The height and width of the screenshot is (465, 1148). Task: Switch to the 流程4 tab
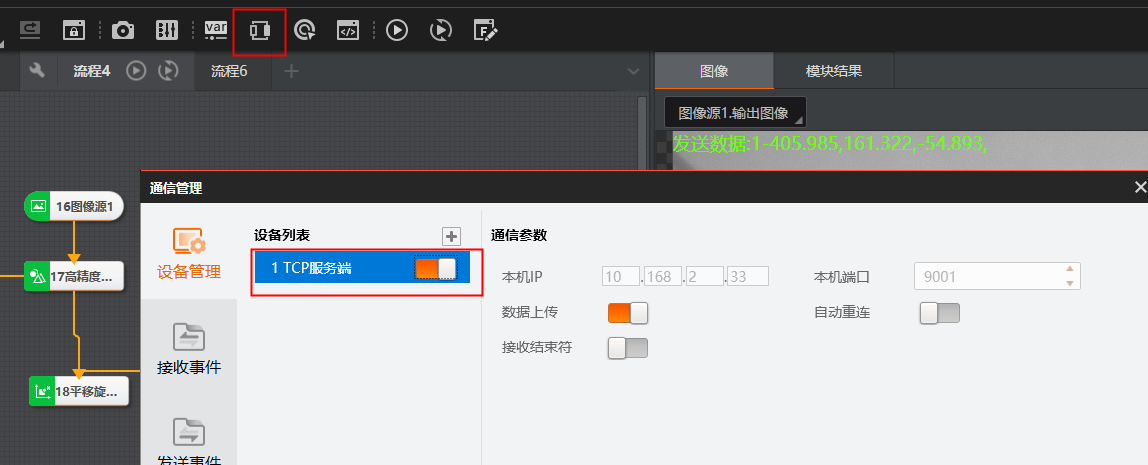click(x=92, y=71)
